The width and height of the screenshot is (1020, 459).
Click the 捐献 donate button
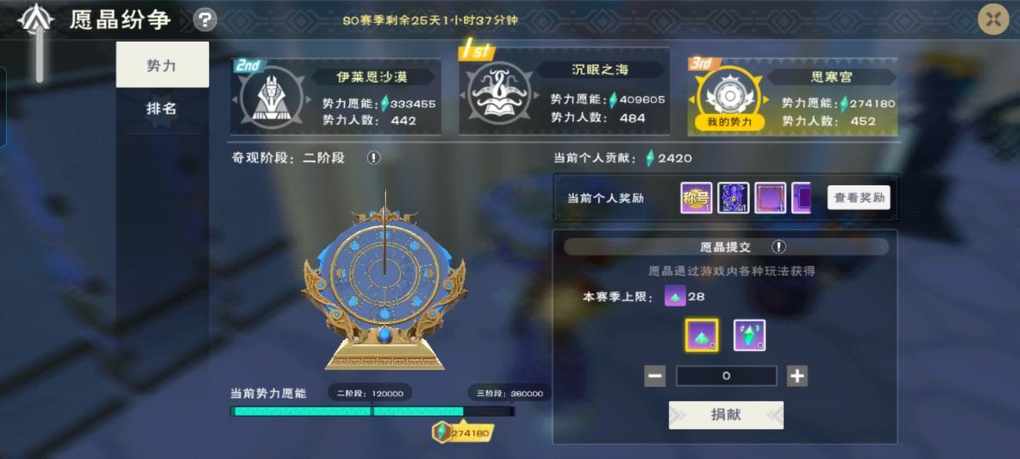726,415
